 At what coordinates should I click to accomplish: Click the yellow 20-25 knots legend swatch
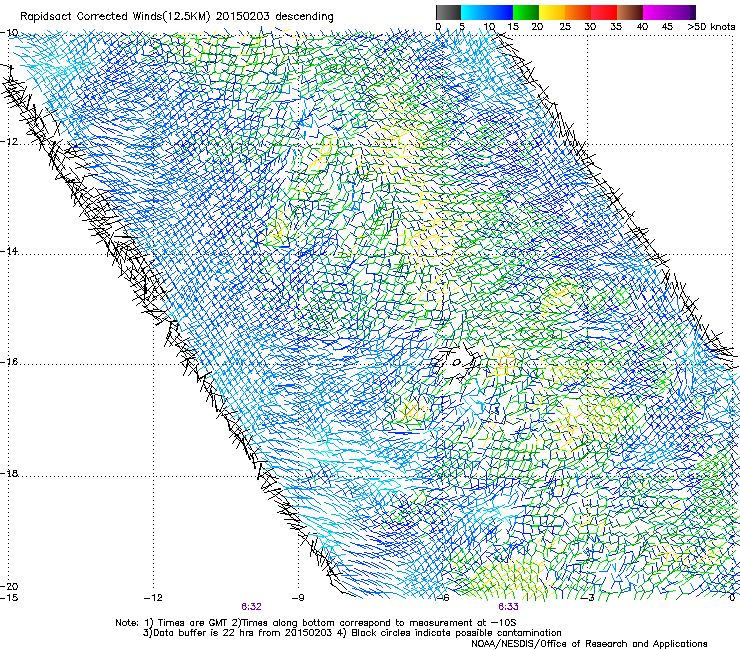(x=552, y=12)
